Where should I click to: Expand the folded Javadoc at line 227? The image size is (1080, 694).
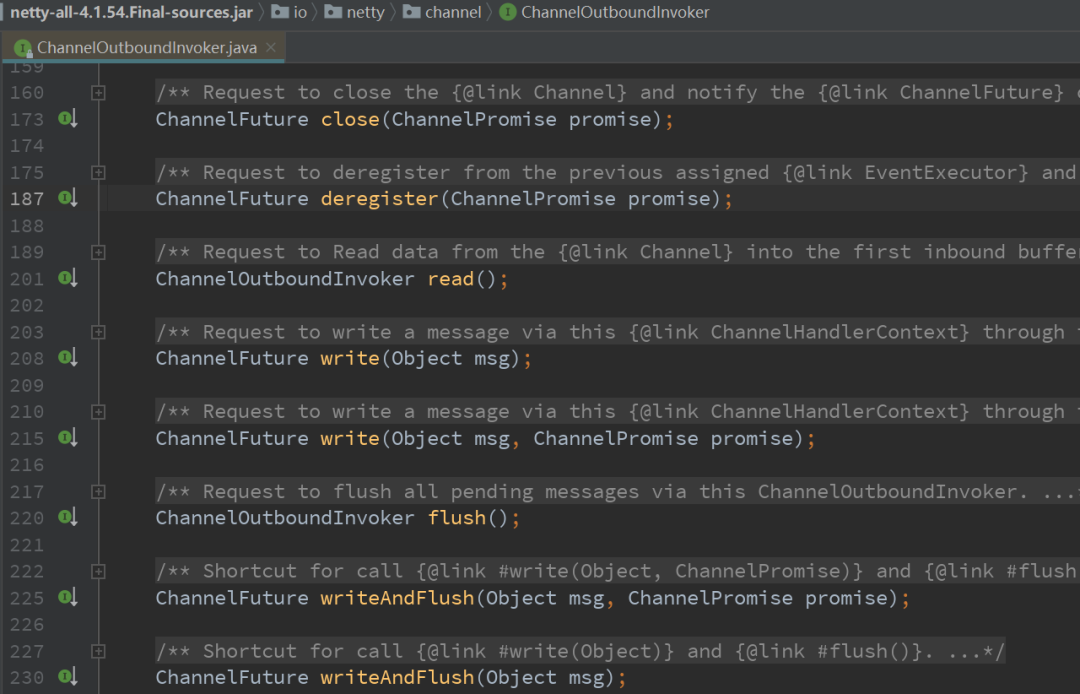pyautogui.click(x=98, y=651)
